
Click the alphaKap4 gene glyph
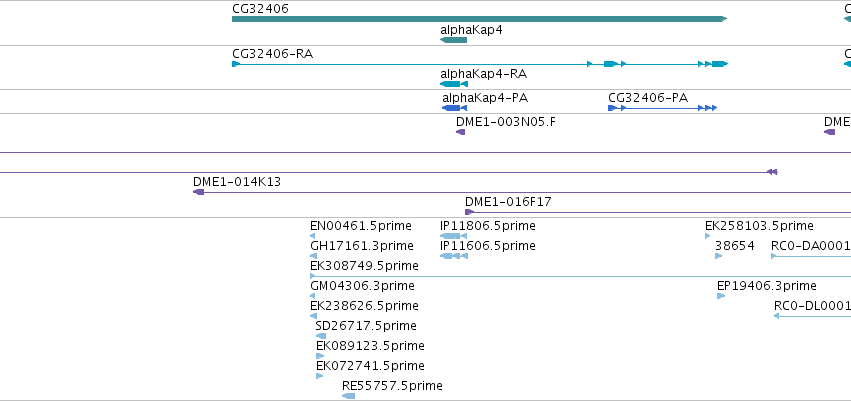[453, 40]
